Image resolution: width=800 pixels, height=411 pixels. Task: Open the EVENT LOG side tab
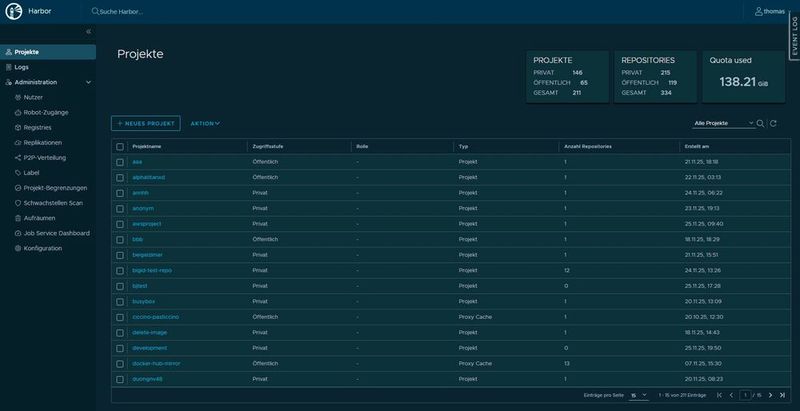[x=794, y=36]
